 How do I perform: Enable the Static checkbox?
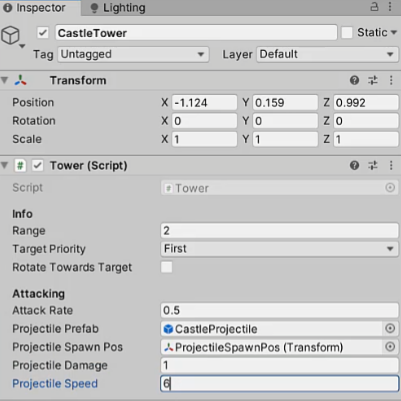pos(347,32)
